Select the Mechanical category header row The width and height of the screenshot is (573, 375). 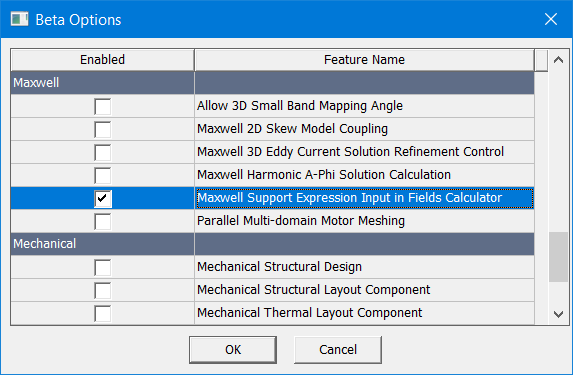tap(272, 244)
